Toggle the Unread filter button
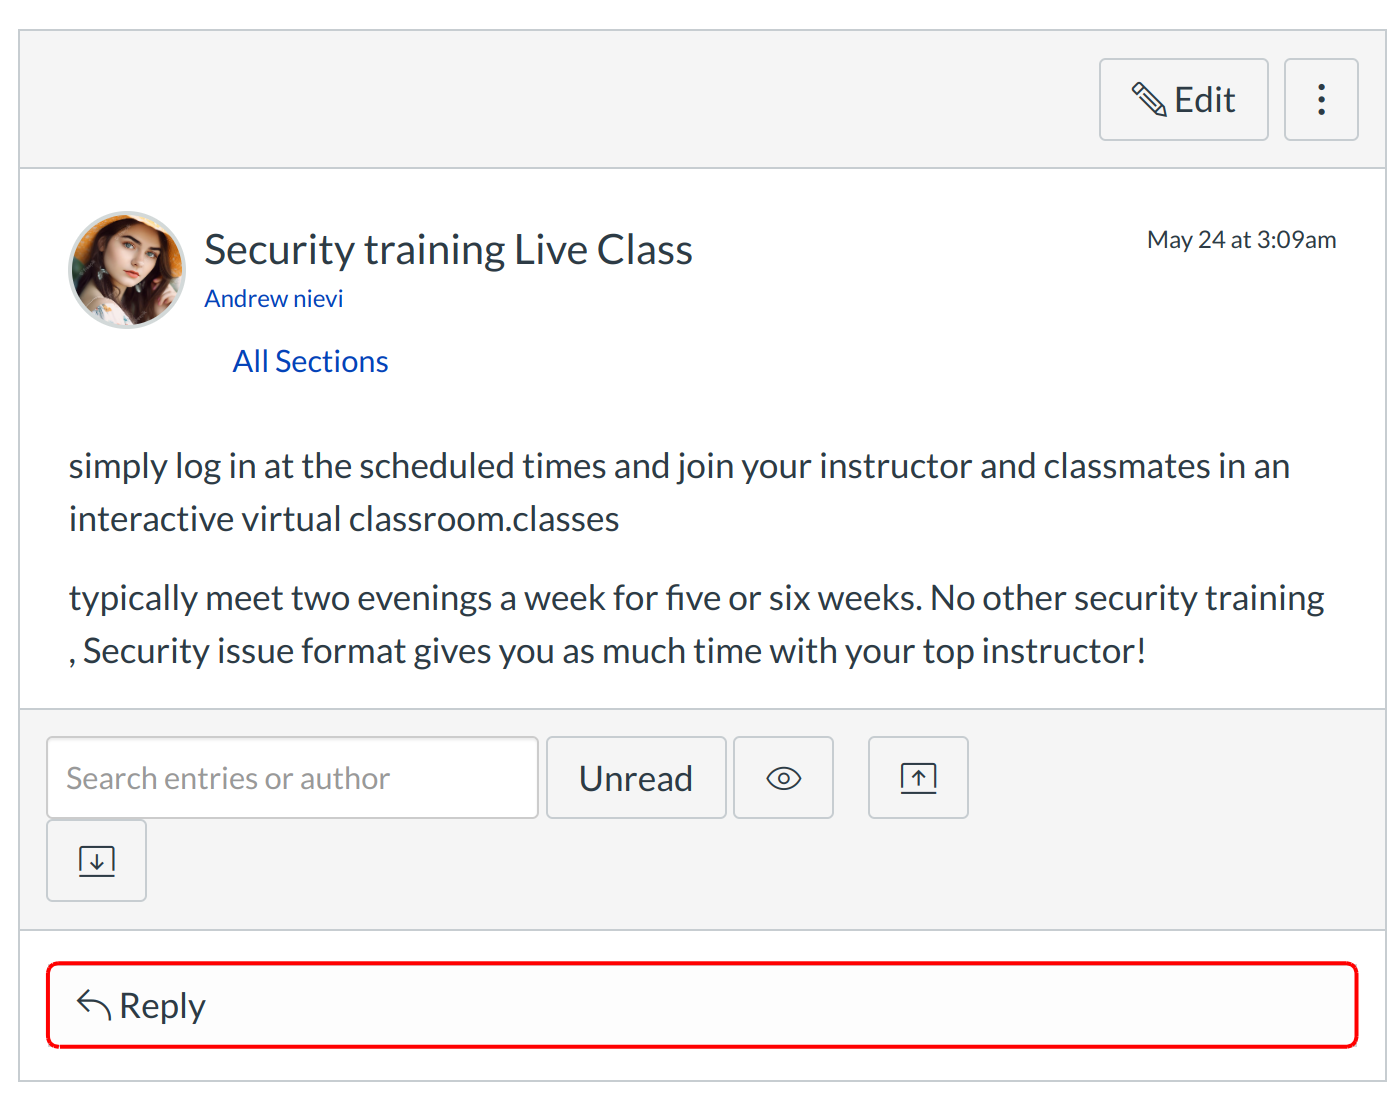The width and height of the screenshot is (1392, 1102). (x=636, y=778)
